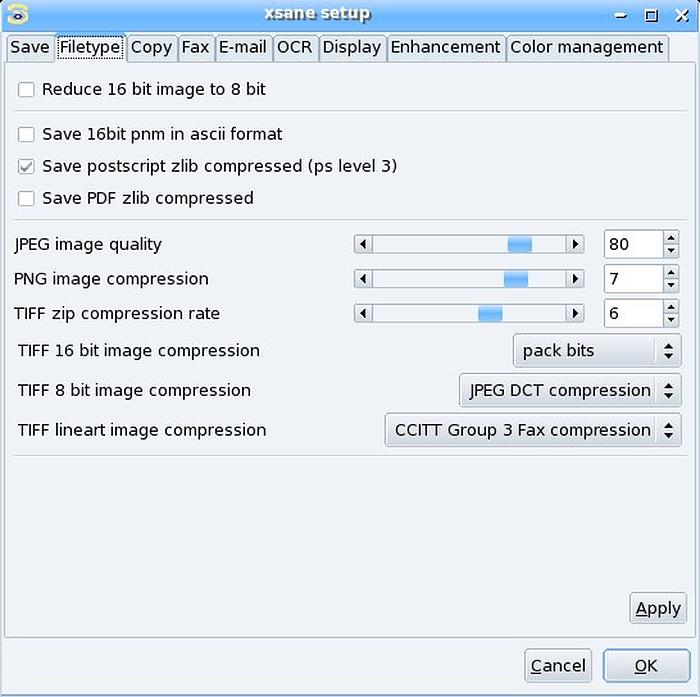Toggle Save 16bit pnm in ascii format

point(26,134)
